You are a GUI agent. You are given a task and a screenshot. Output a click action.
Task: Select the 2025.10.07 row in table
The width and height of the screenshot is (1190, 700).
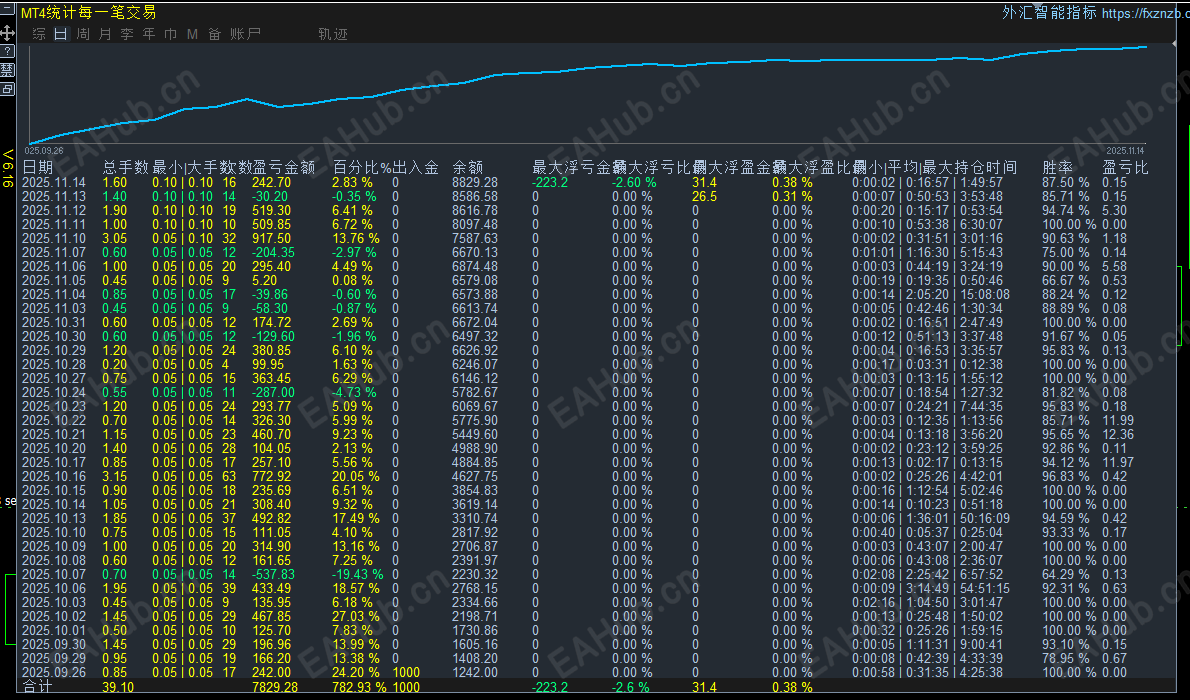tap(52, 574)
